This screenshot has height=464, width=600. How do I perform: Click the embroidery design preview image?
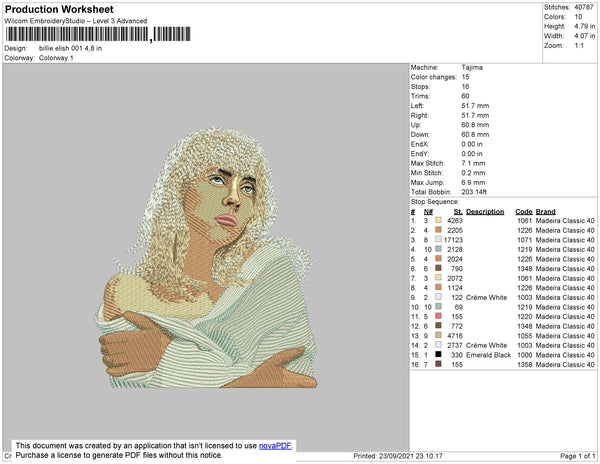coord(207,257)
